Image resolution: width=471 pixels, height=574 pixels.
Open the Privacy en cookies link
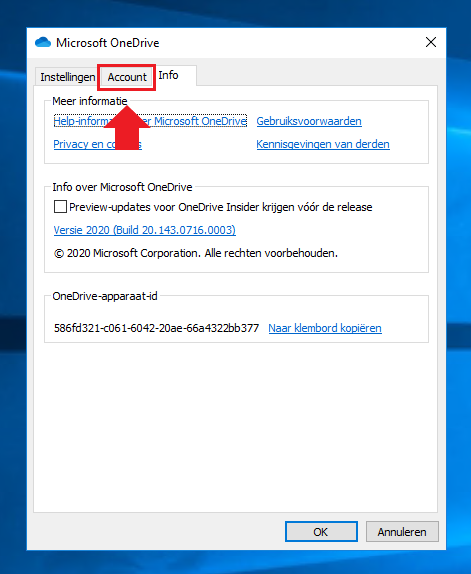(x=97, y=144)
